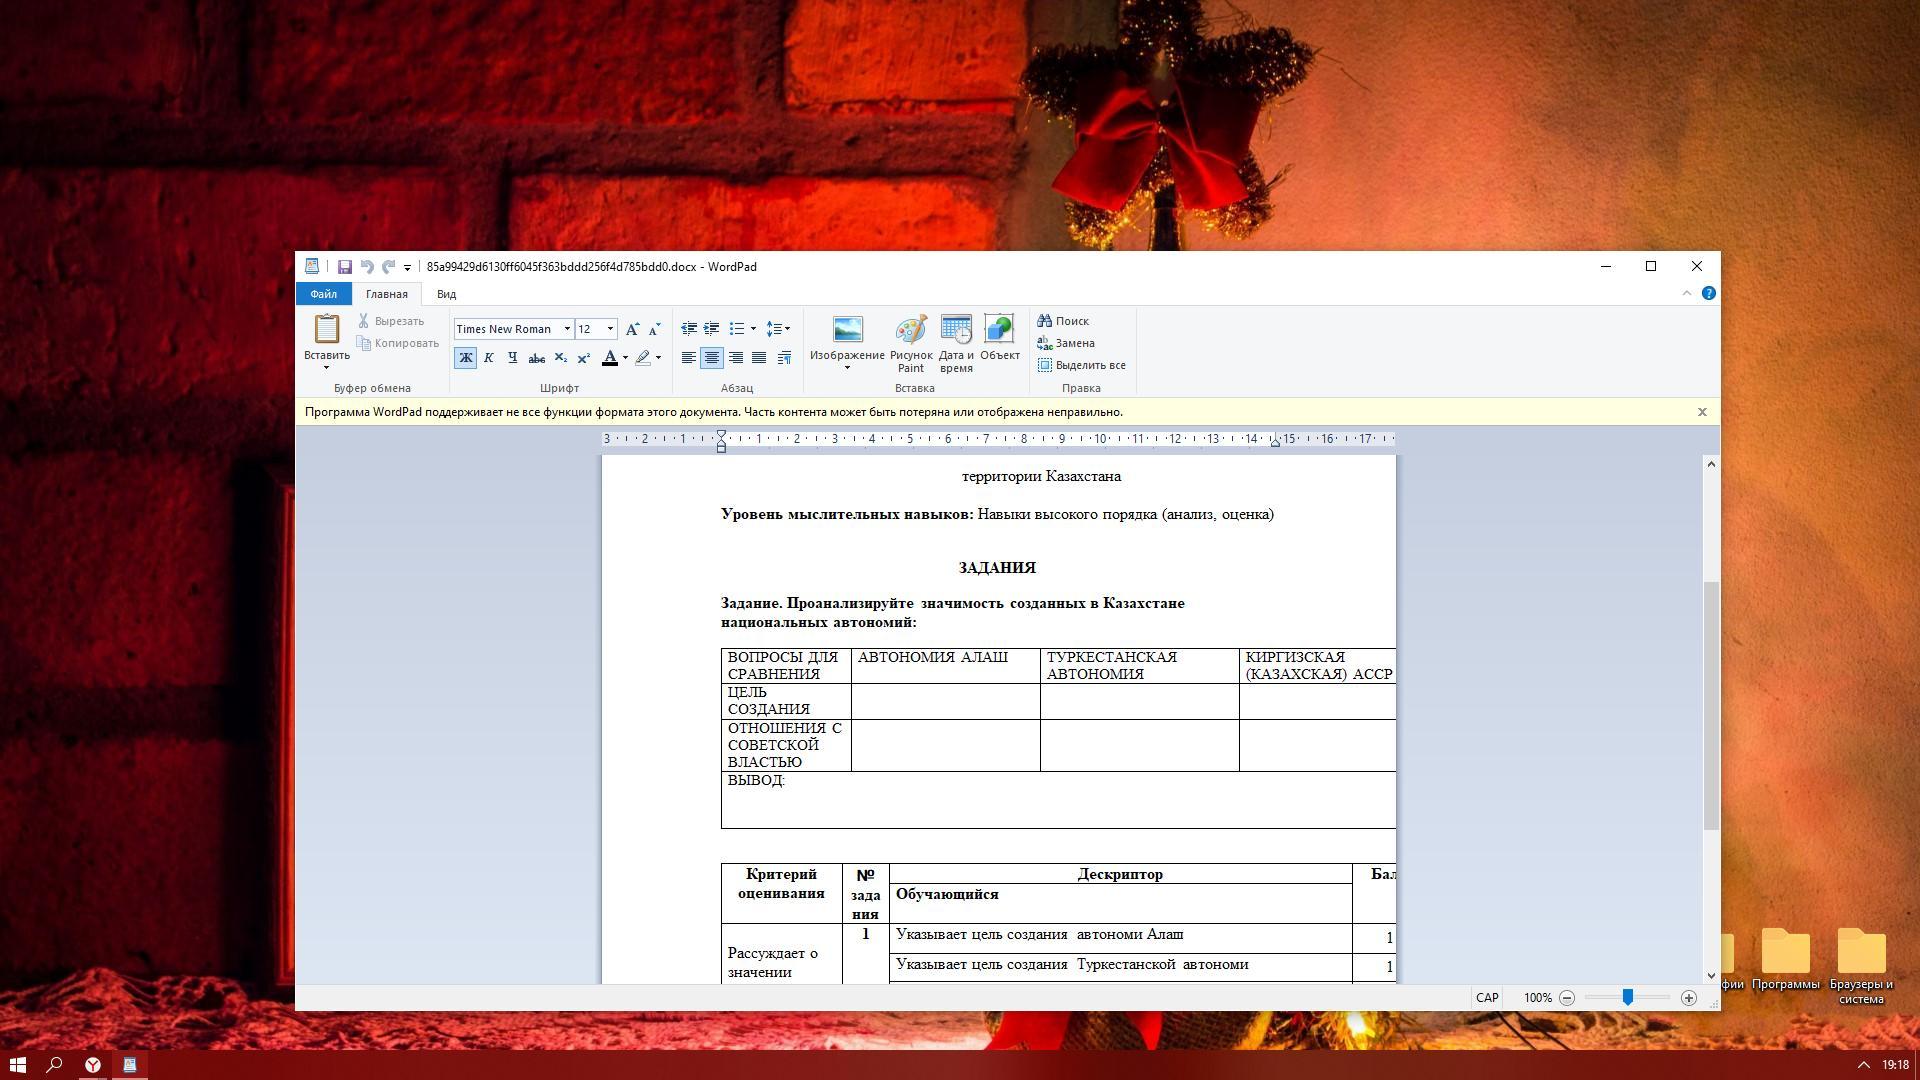Enable center text alignment

tap(712, 358)
